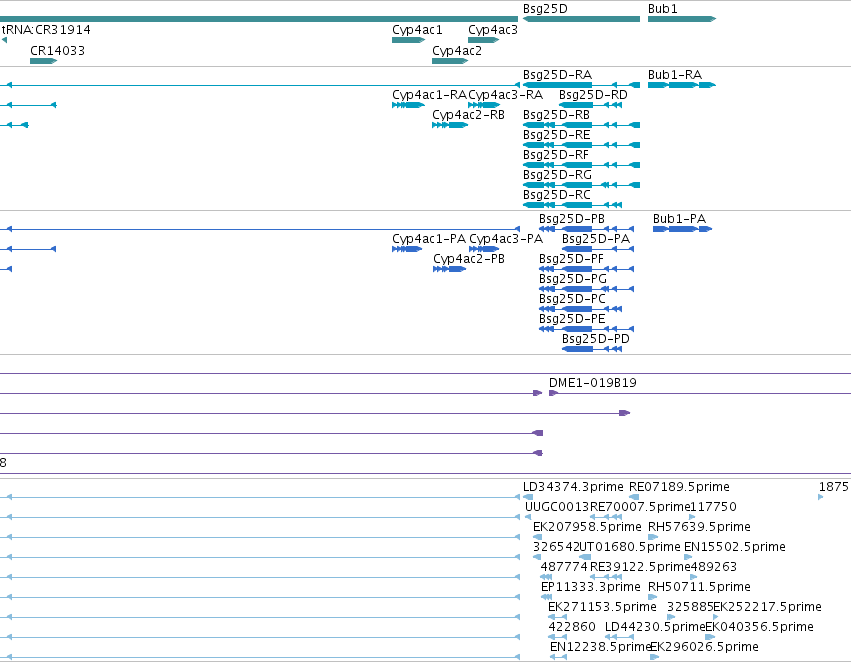The width and height of the screenshot is (851, 662).
Task: Select EST RE07189.5prime
Action: tap(634, 497)
